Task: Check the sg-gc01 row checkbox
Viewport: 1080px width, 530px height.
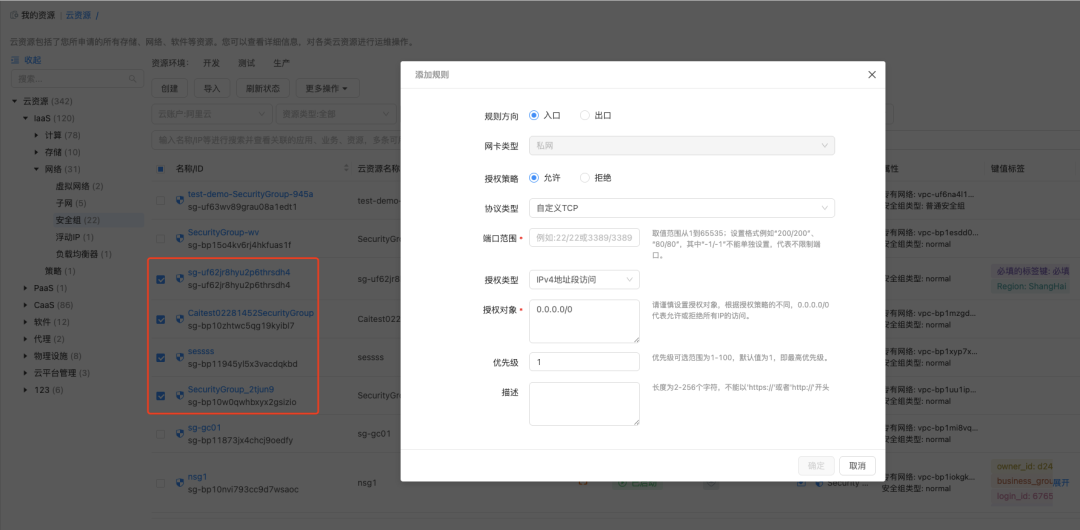Action: click(160, 434)
